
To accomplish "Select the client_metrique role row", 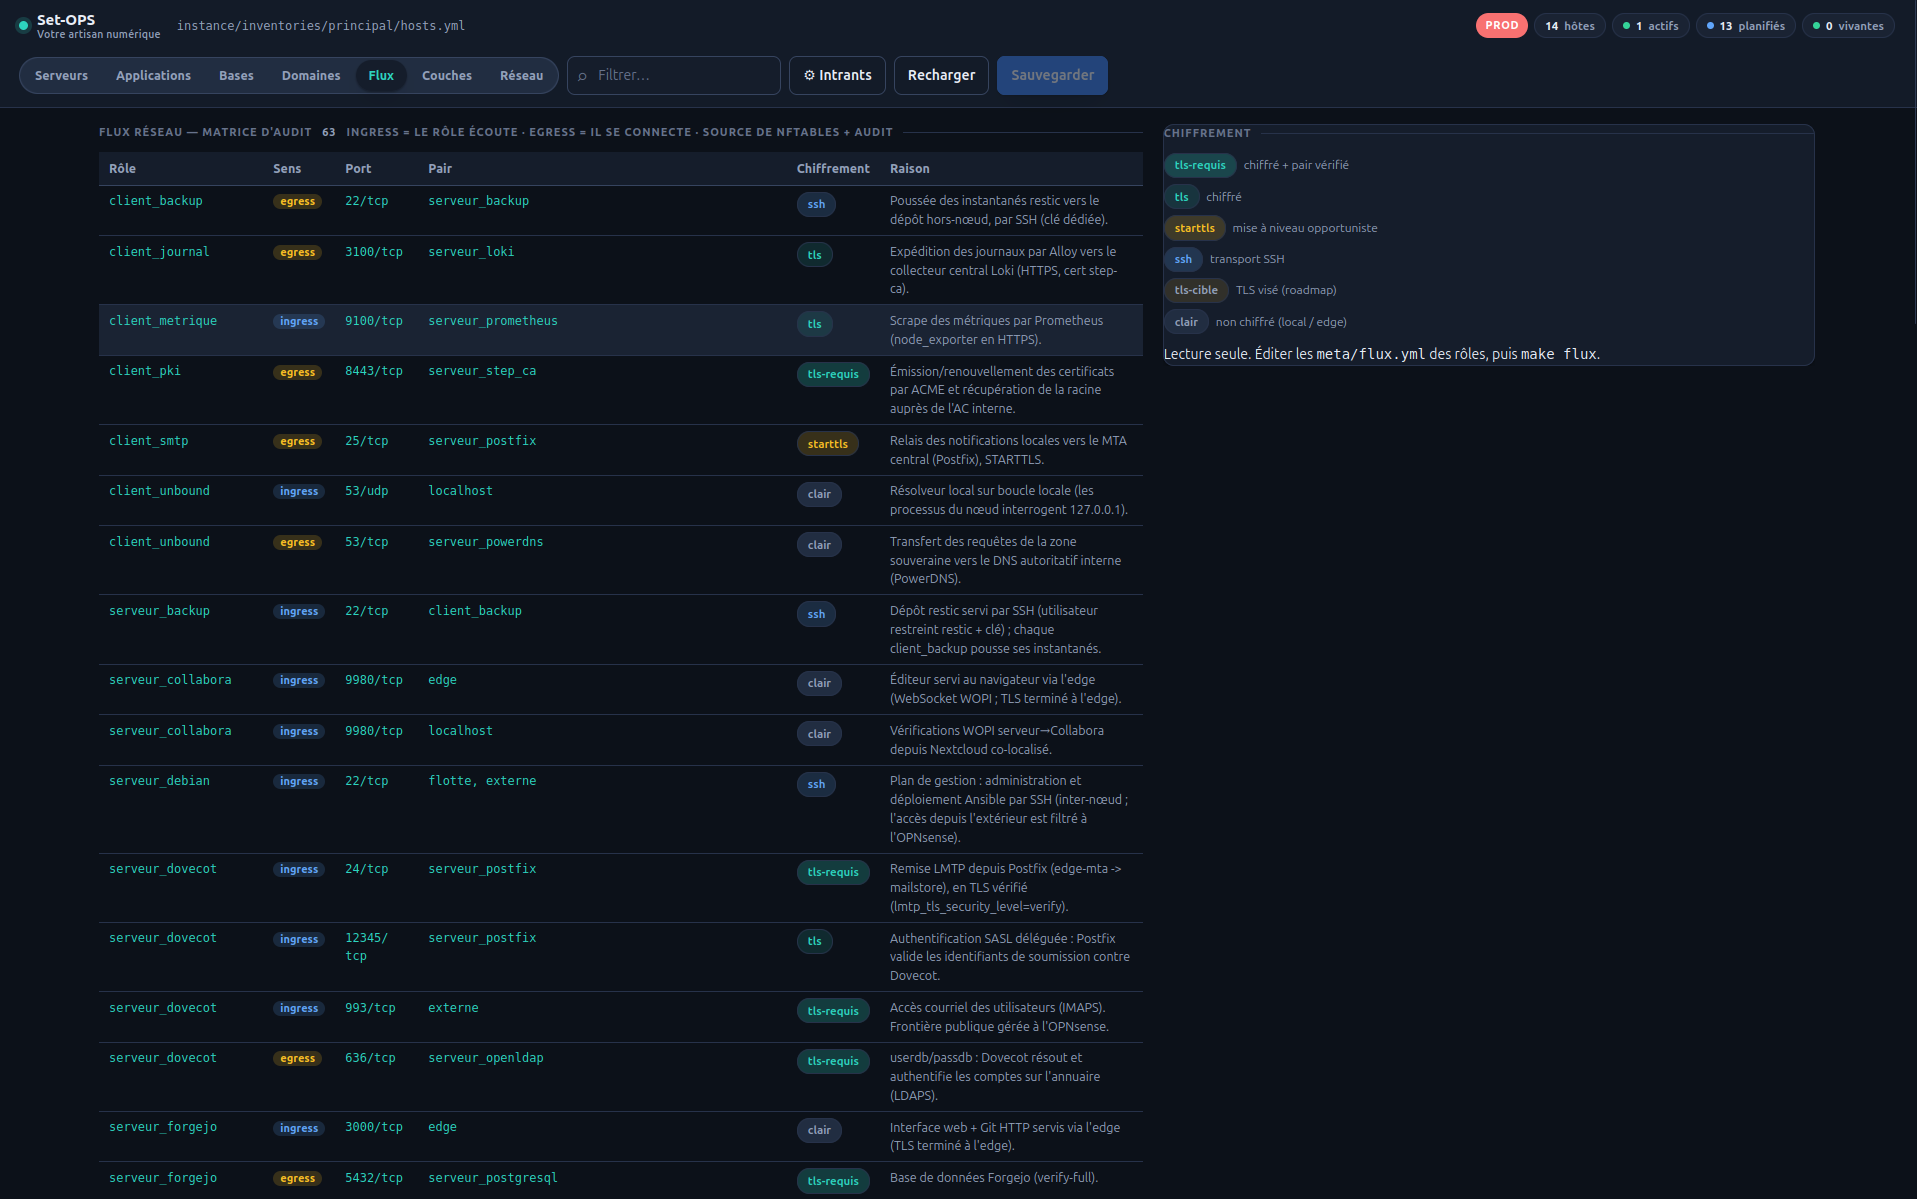I will coord(620,330).
